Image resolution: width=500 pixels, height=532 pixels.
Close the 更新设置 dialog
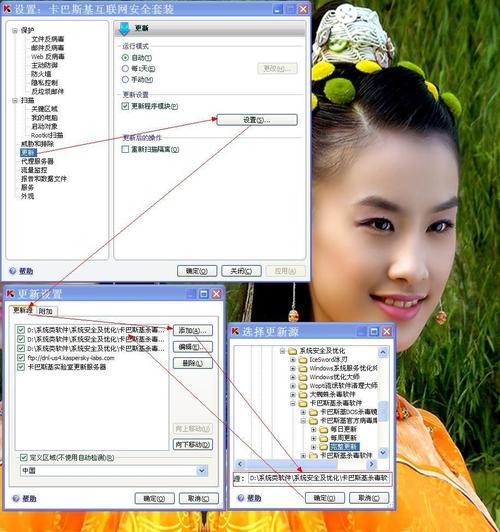[x=216, y=294]
